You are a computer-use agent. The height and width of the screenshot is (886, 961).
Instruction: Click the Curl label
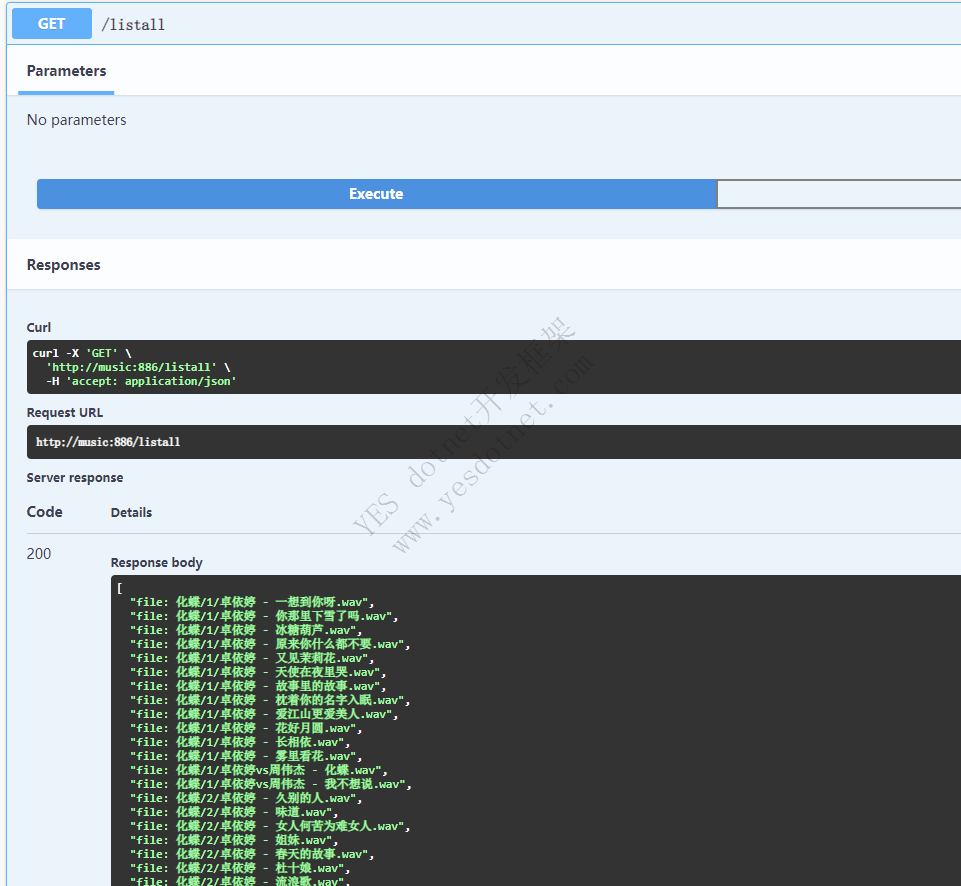pos(39,327)
